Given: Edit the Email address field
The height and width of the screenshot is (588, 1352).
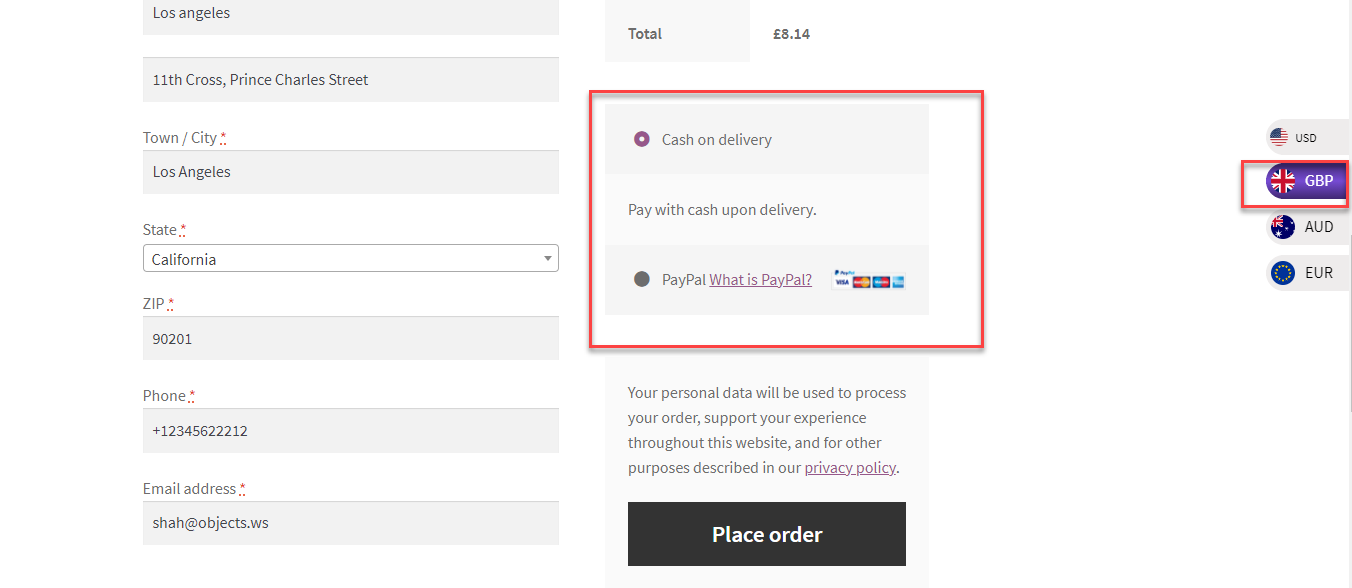Looking at the screenshot, I should 350,523.
